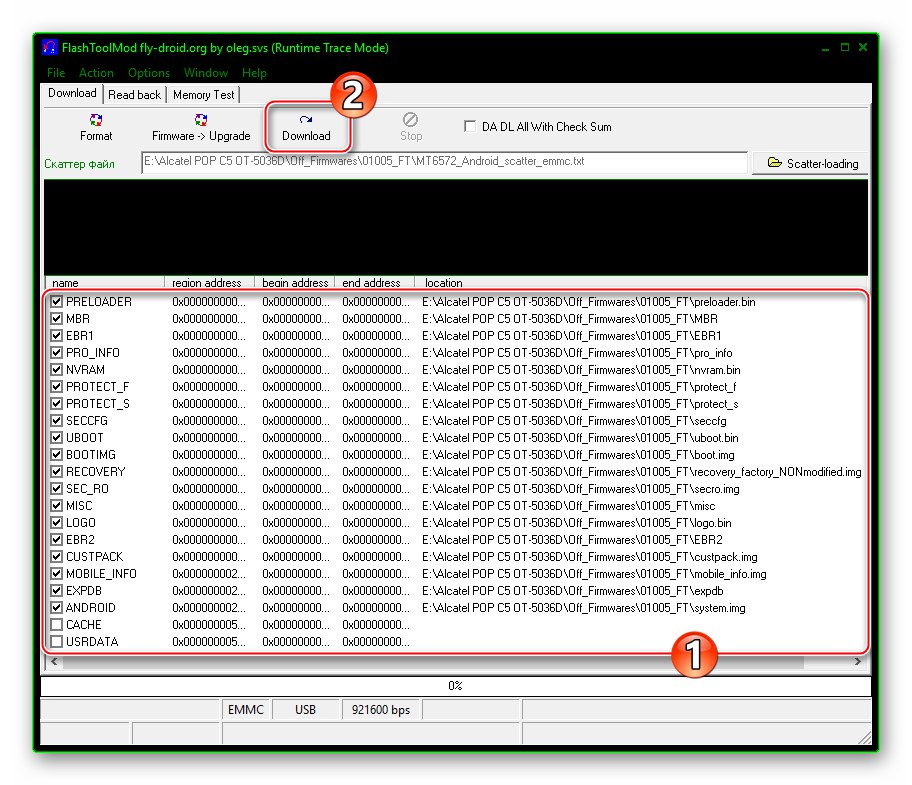Switch to the Memory Test tab

[x=204, y=95]
